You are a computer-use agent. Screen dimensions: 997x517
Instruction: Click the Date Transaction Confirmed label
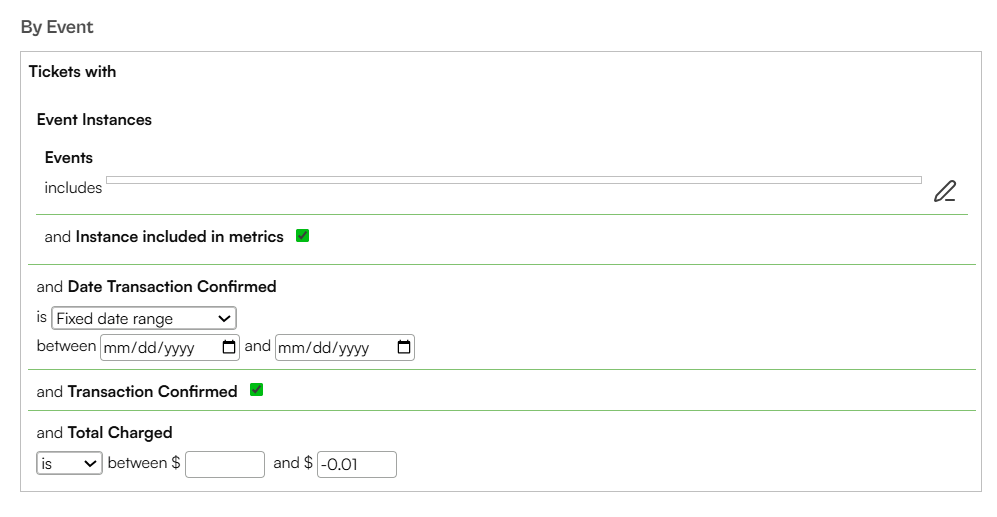pyautogui.click(x=172, y=287)
